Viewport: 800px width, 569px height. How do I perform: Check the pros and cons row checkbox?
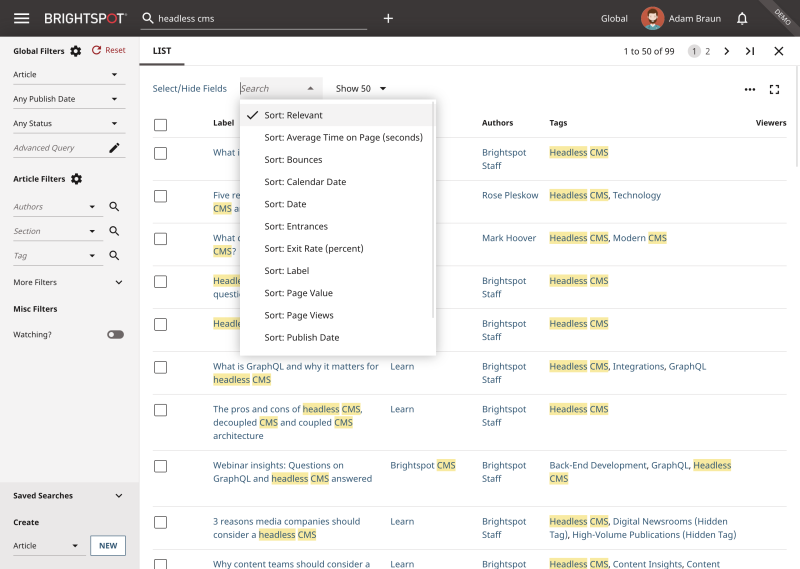point(160,410)
